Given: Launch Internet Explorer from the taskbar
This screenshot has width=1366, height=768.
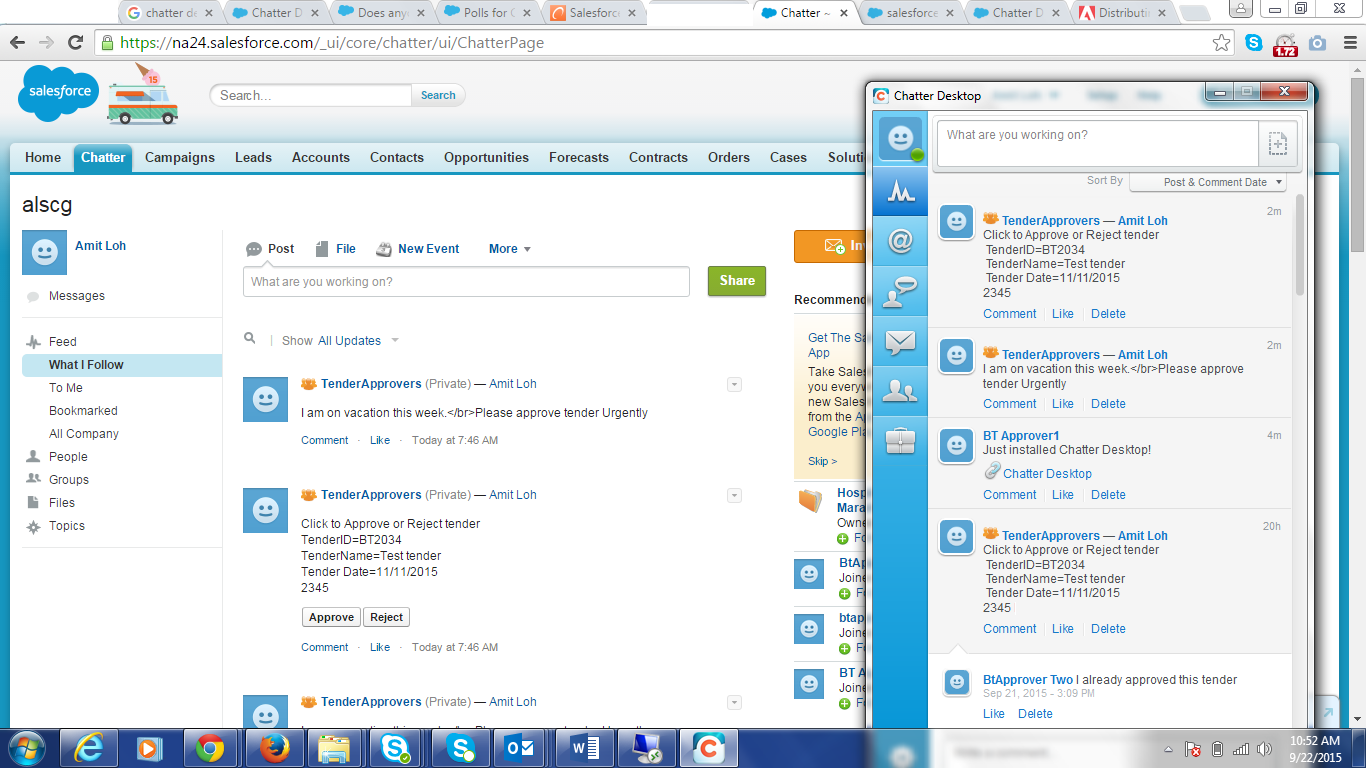Looking at the screenshot, I should point(90,748).
